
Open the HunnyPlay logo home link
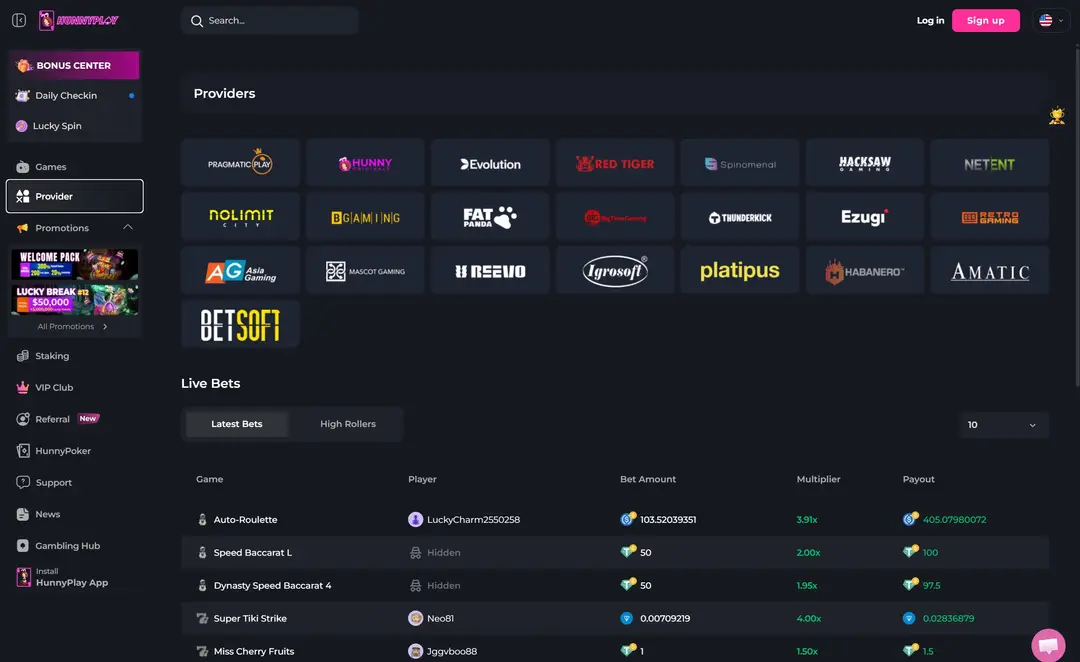point(79,21)
